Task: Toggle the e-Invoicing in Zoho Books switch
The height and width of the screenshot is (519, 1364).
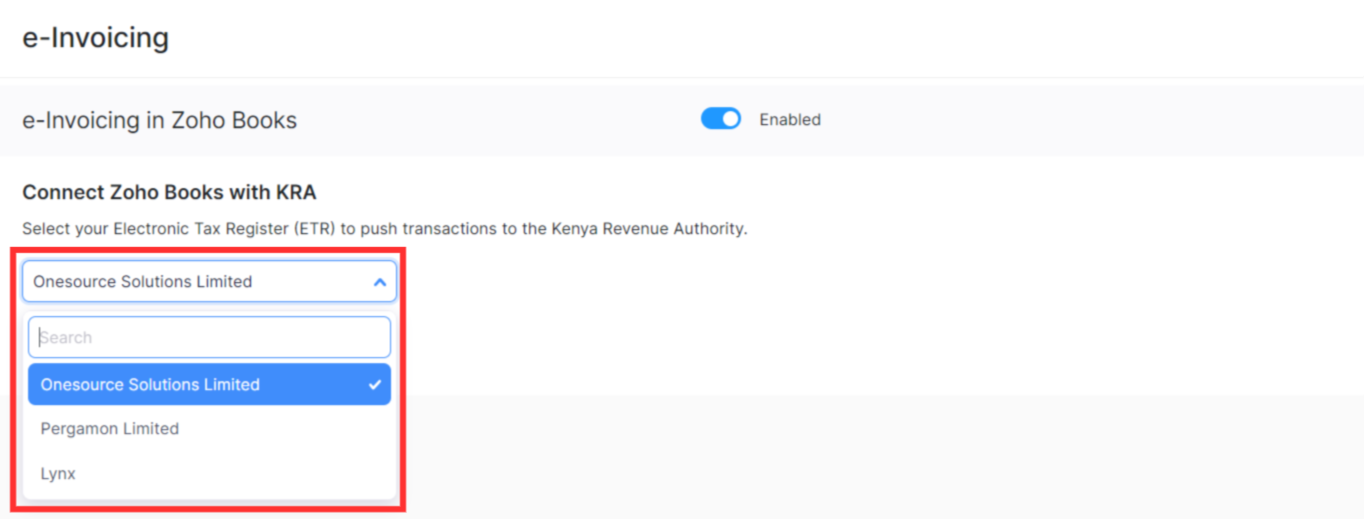Action: tap(720, 120)
